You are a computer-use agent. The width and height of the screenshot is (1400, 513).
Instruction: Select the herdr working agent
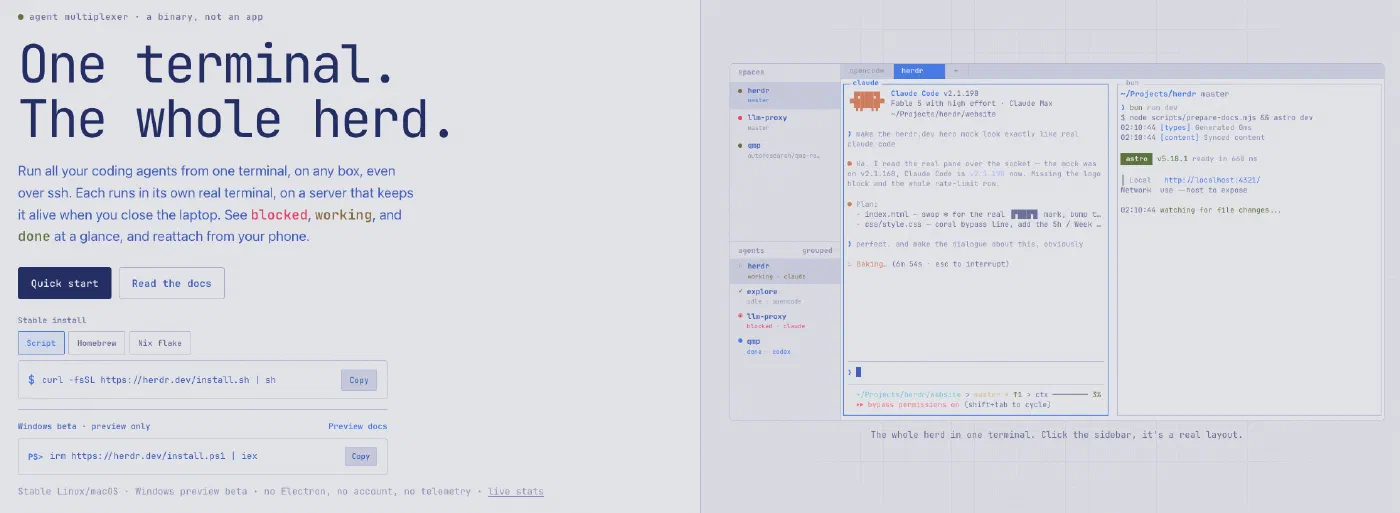pyautogui.click(x=785, y=271)
